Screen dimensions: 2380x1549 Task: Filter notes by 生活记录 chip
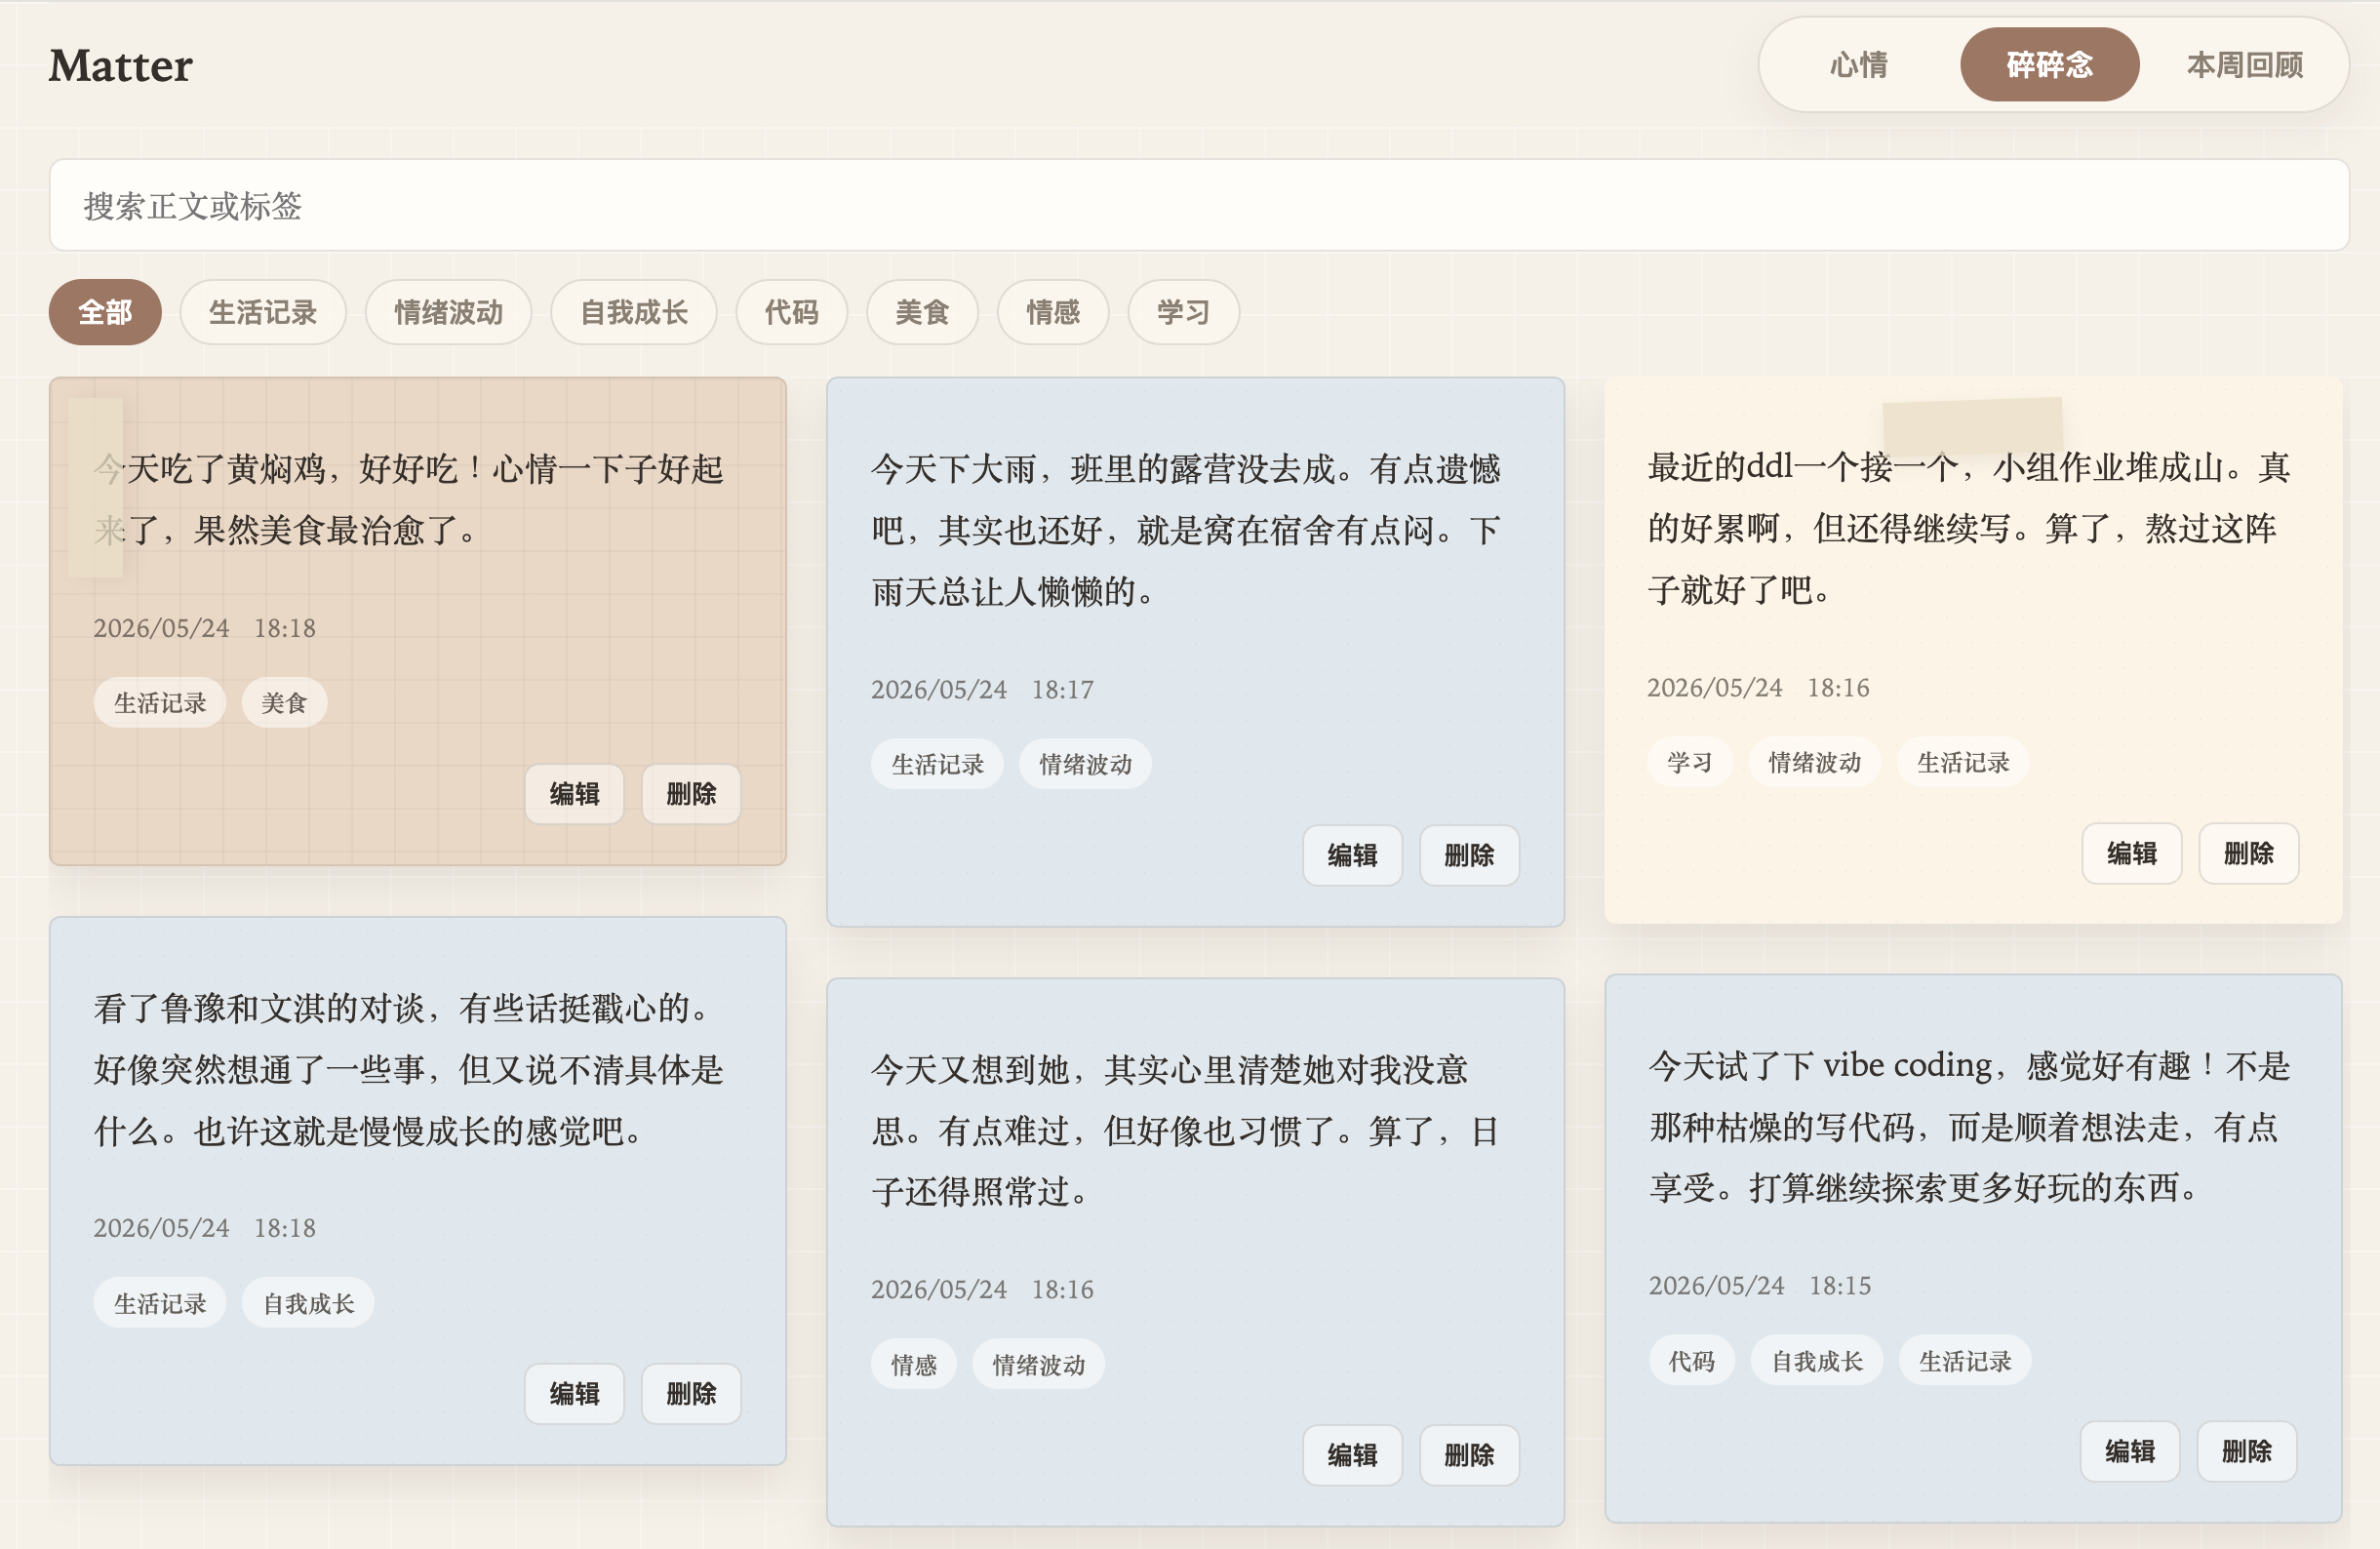pos(263,312)
